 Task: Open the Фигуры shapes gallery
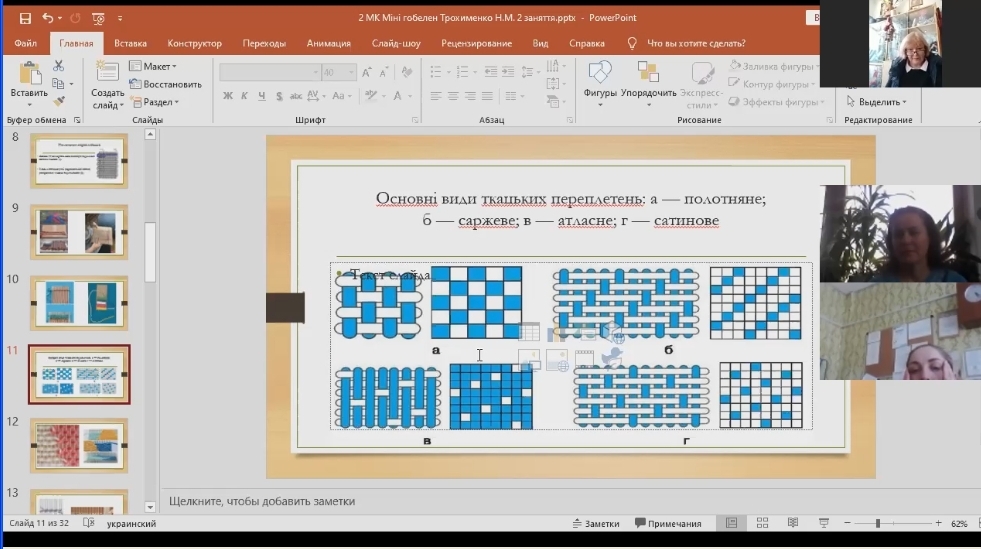(600, 84)
